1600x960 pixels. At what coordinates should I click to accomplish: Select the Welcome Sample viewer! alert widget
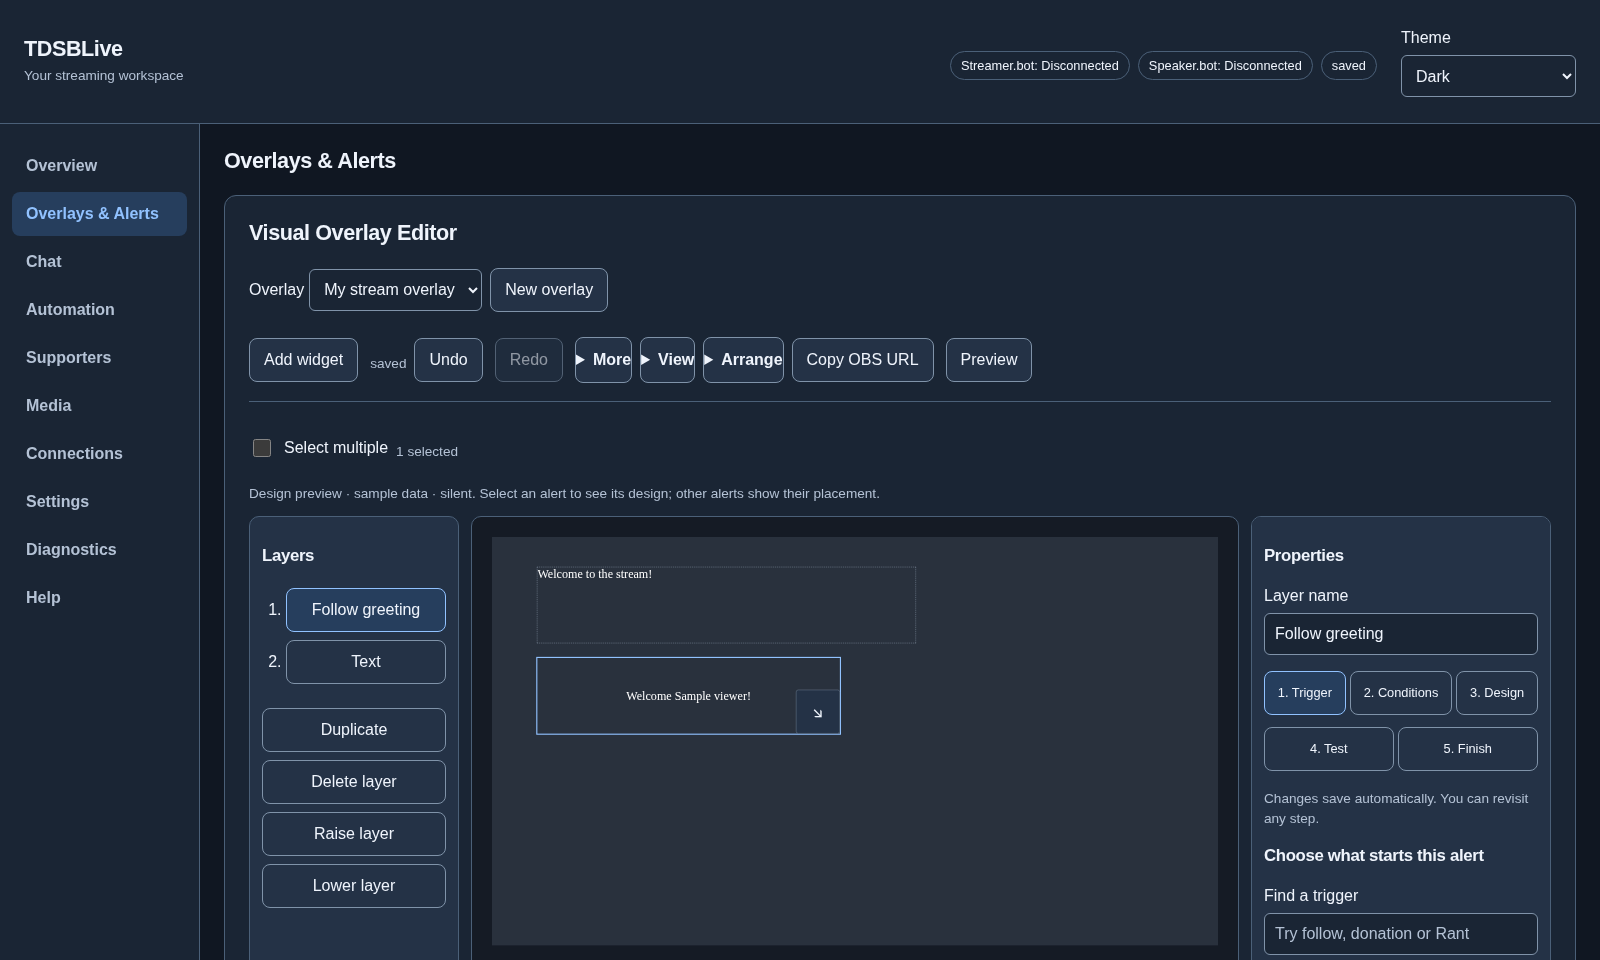tap(688, 696)
